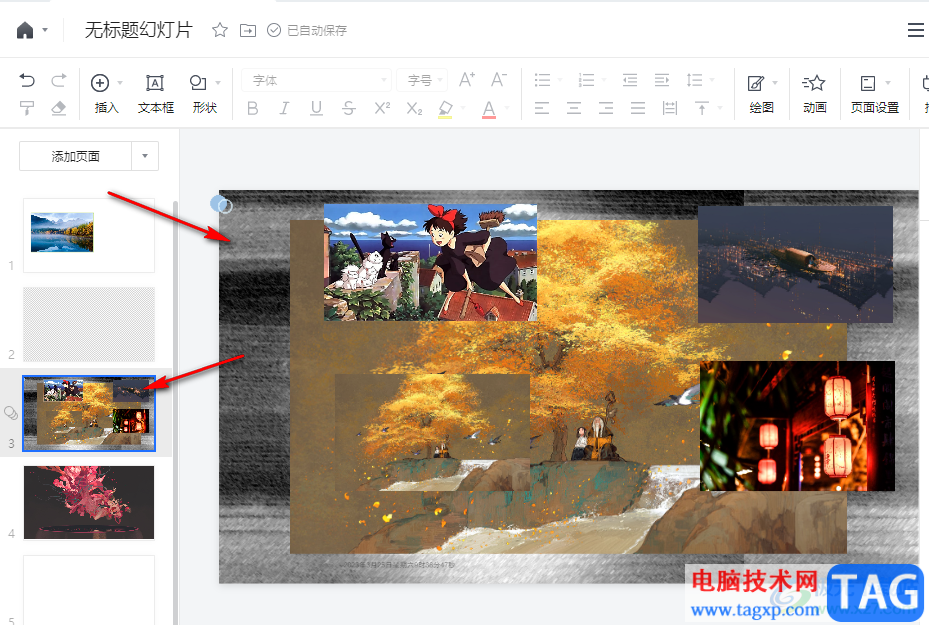Toggle underline formatting

[x=316, y=108]
